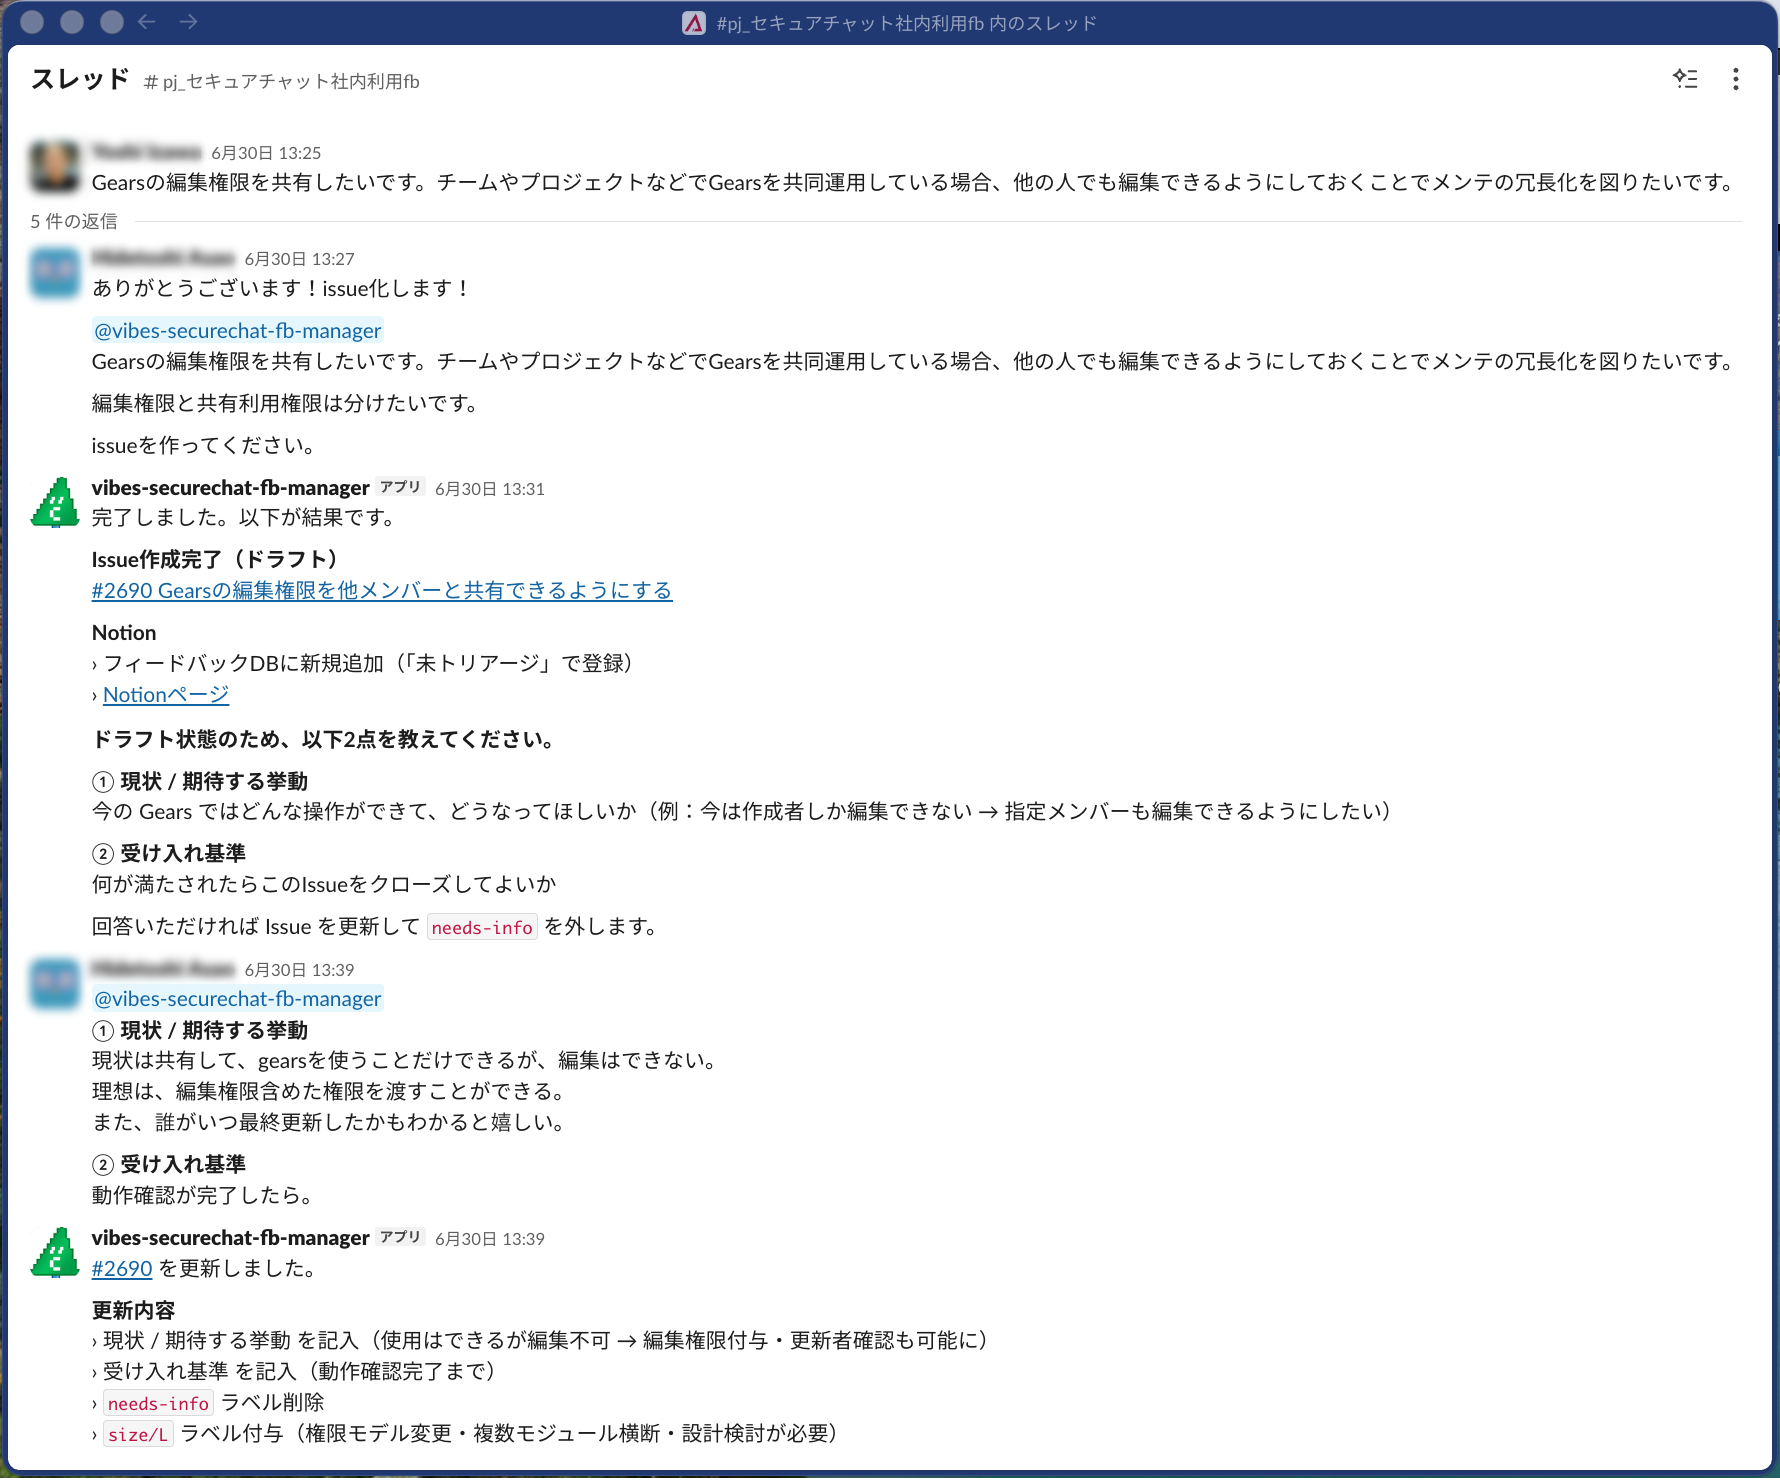Screen dimensions: 1780x1483
Task: Click the line また、誰がいつ最終更新したかもわかると嬉しい。
Action: click(x=332, y=1123)
